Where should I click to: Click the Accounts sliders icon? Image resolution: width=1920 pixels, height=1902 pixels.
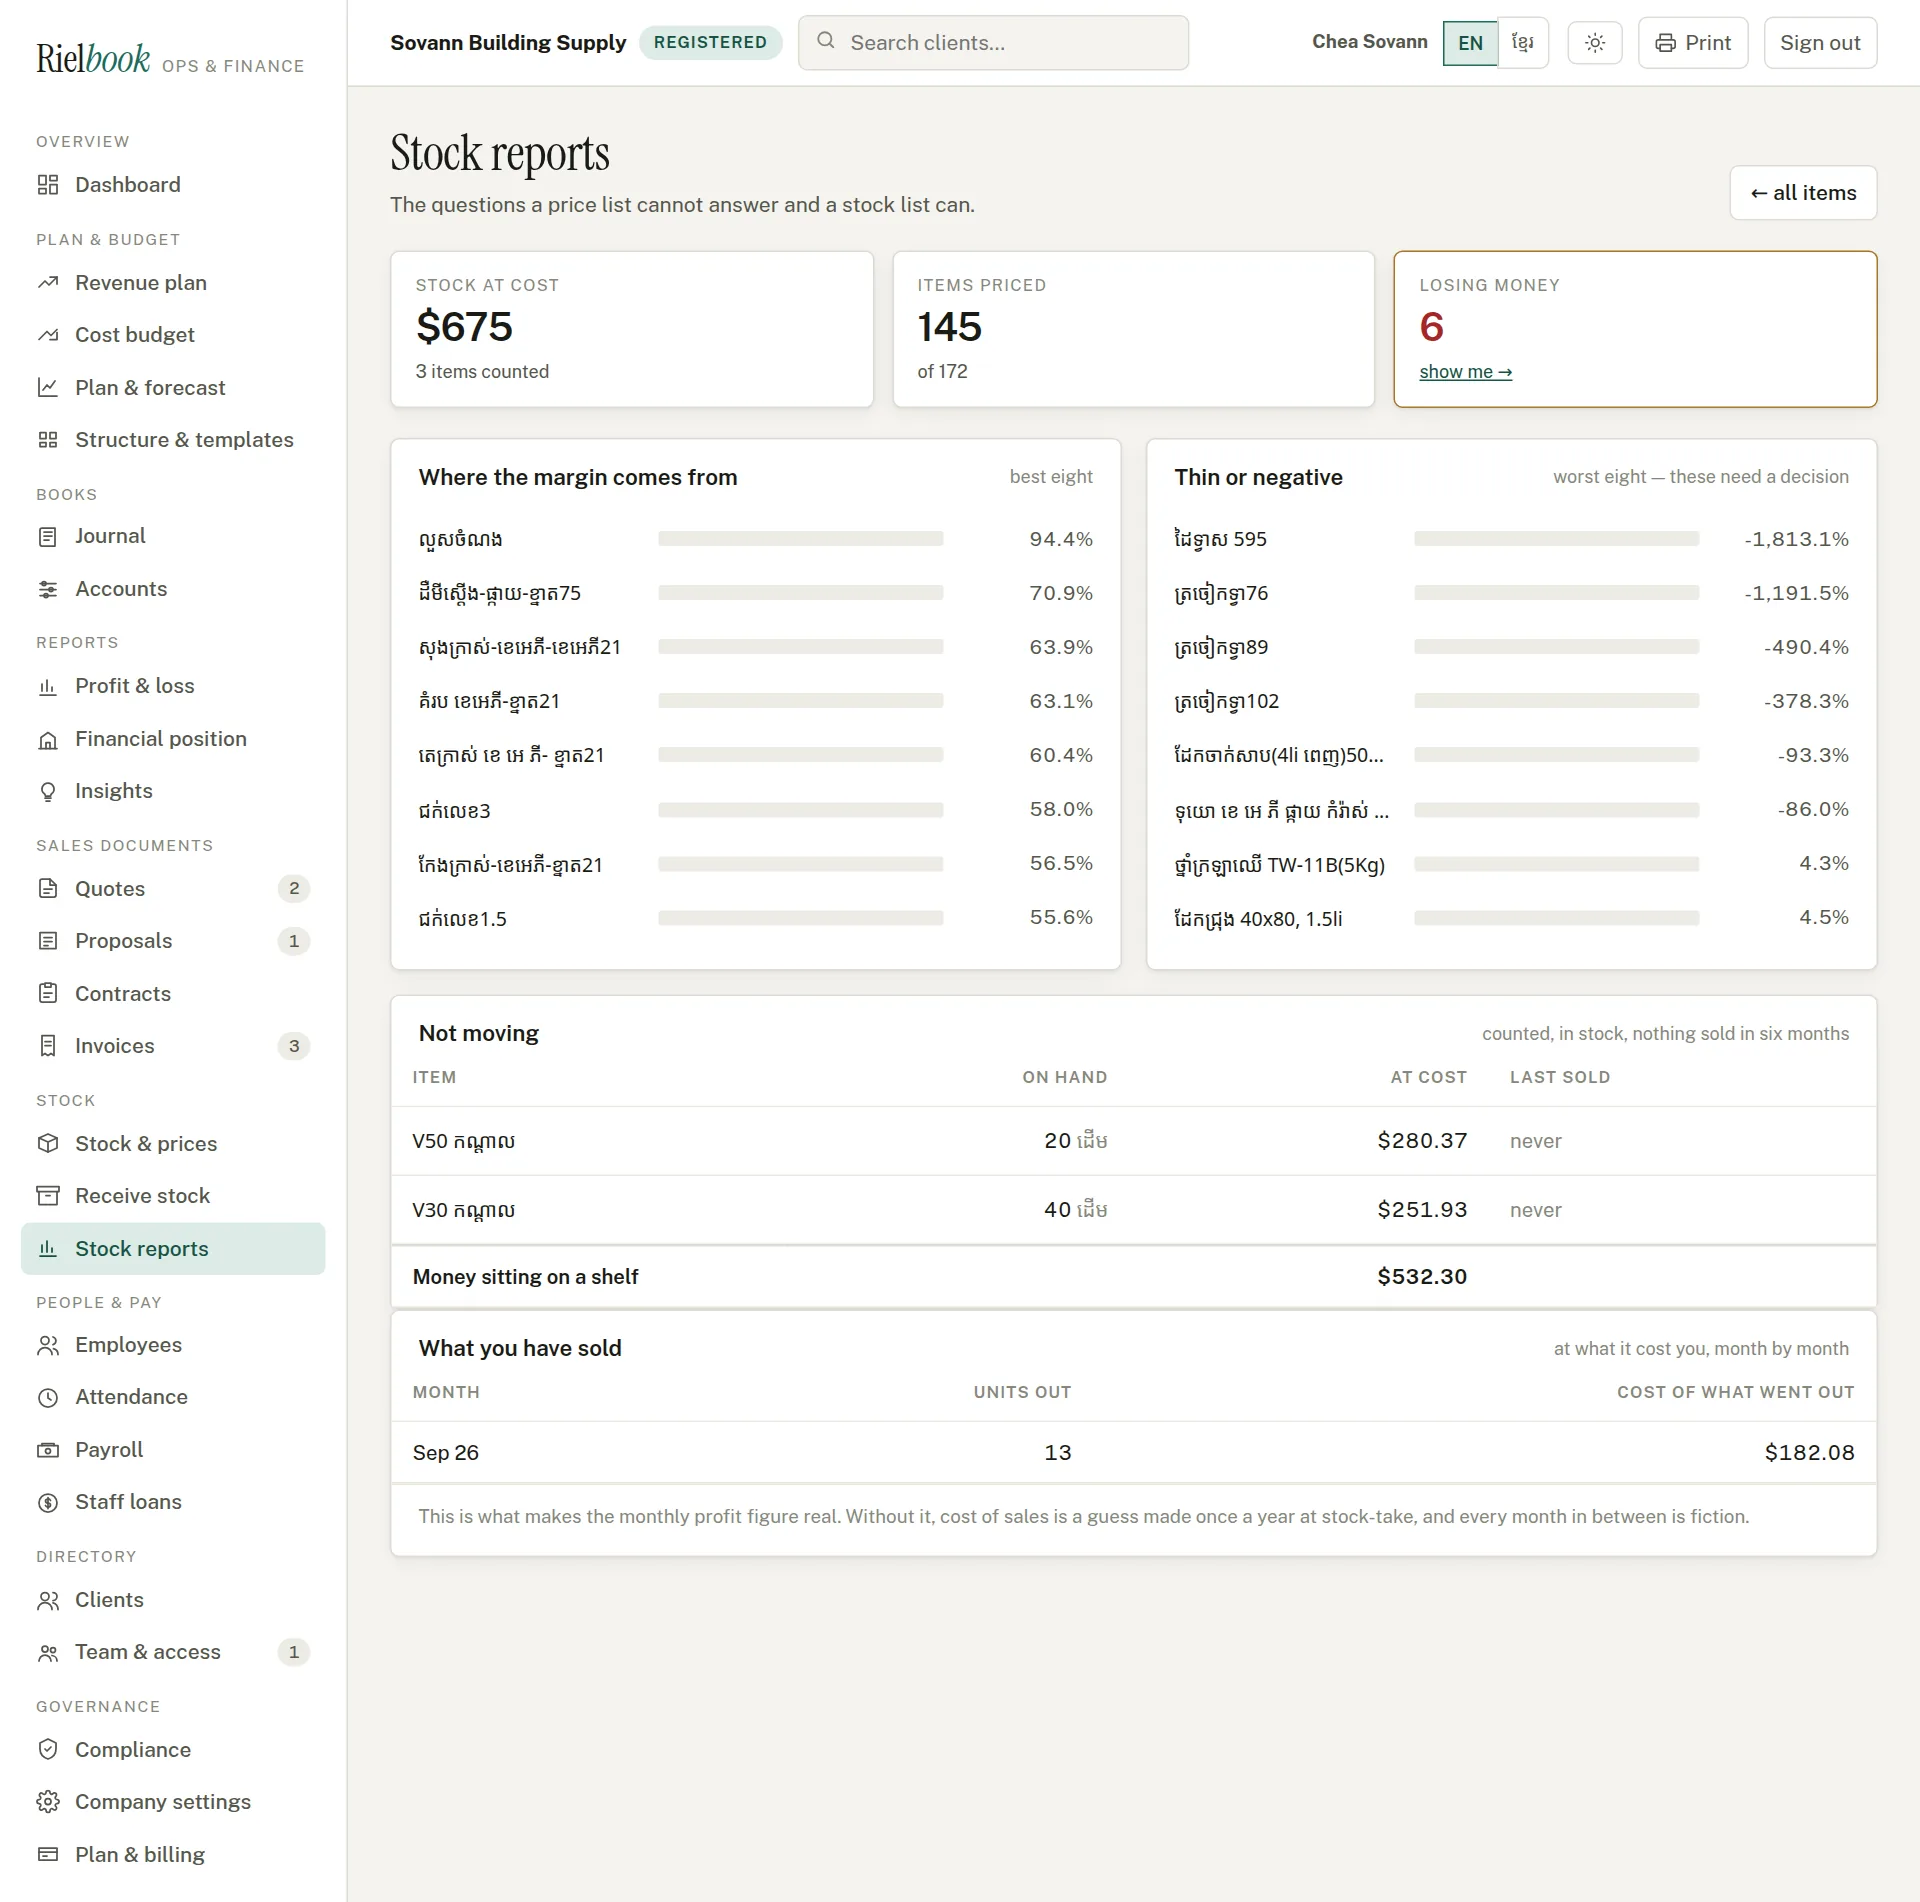[x=48, y=589]
